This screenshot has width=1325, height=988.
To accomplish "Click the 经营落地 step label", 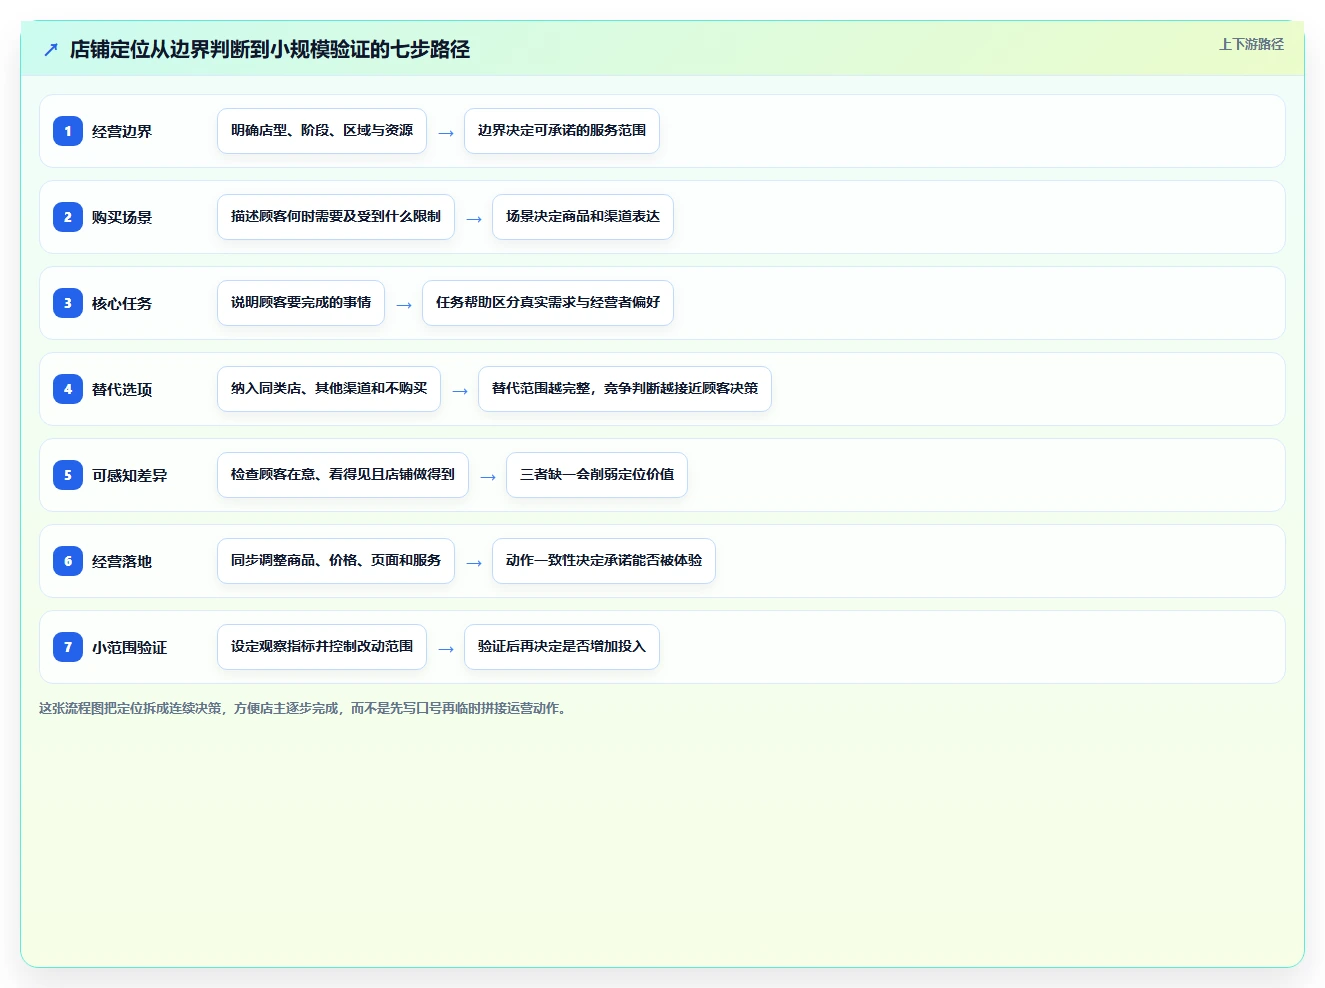I will 122,561.
